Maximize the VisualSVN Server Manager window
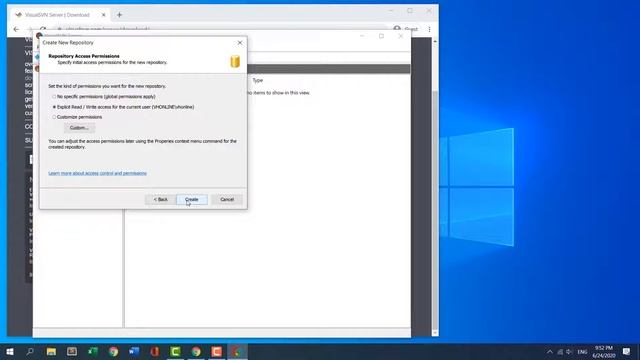640x360 pixels. (x=381, y=36)
